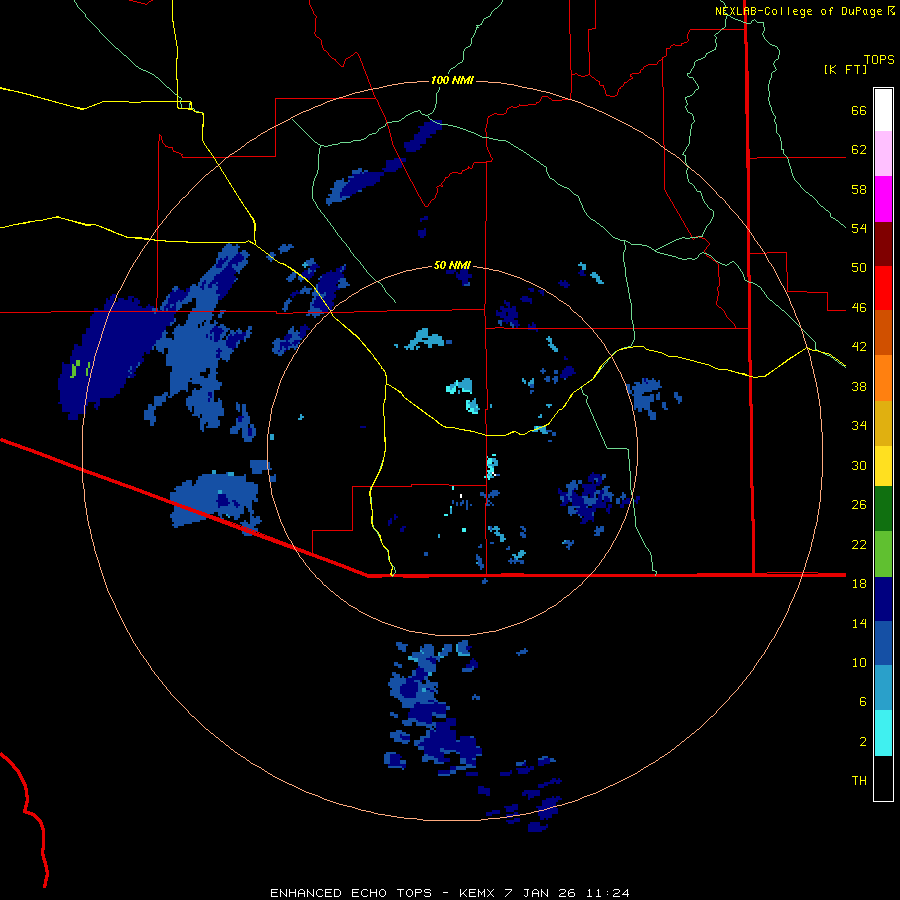The height and width of the screenshot is (900, 900).
Task: Click the '46' legend value label
Action: 859,308
